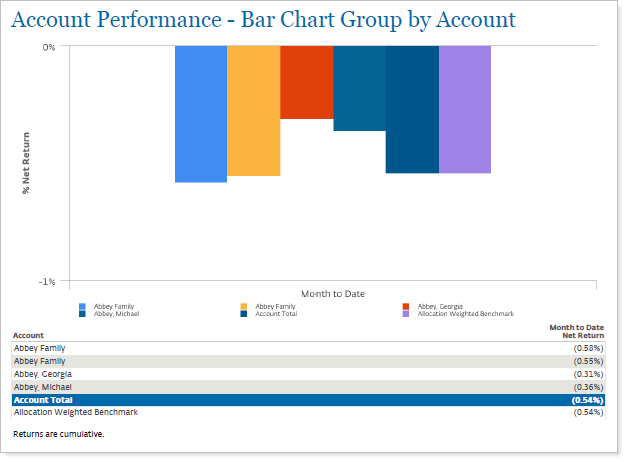The height and width of the screenshot is (462, 627).
Task: Click the Account Performance chart title
Action: (264, 20)
